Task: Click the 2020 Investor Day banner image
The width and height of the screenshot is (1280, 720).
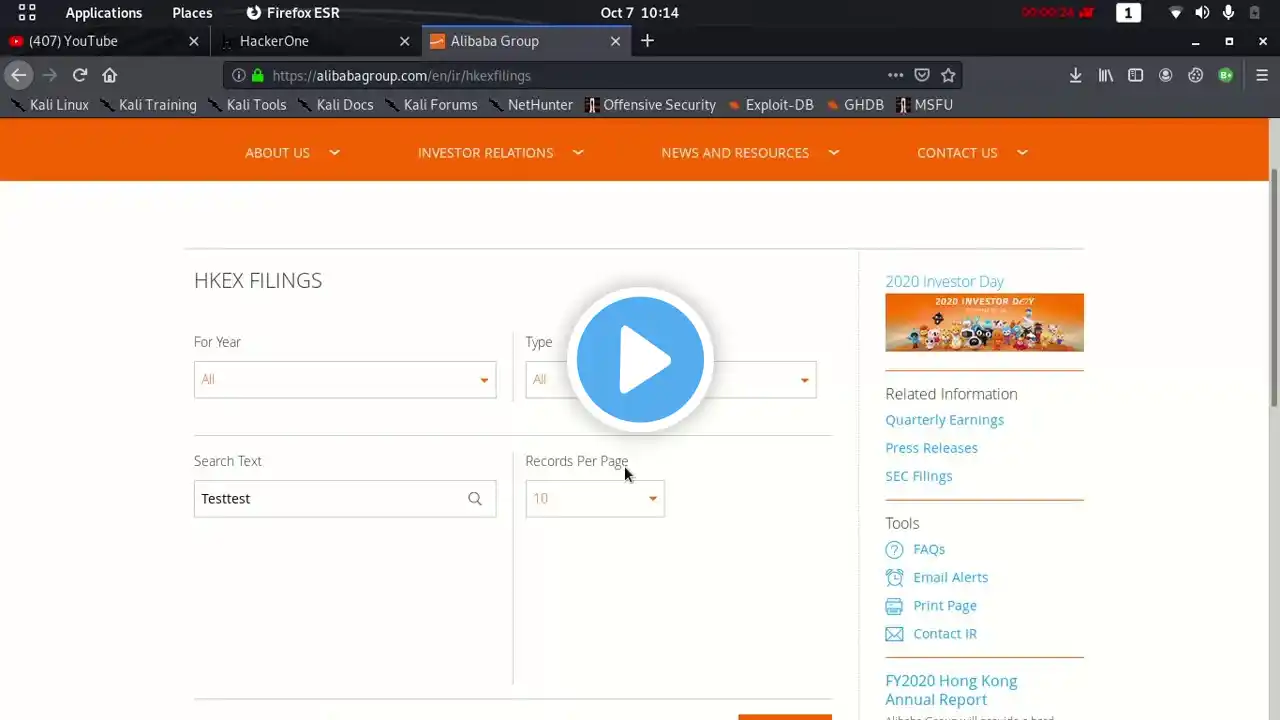Action: [984, 322]
